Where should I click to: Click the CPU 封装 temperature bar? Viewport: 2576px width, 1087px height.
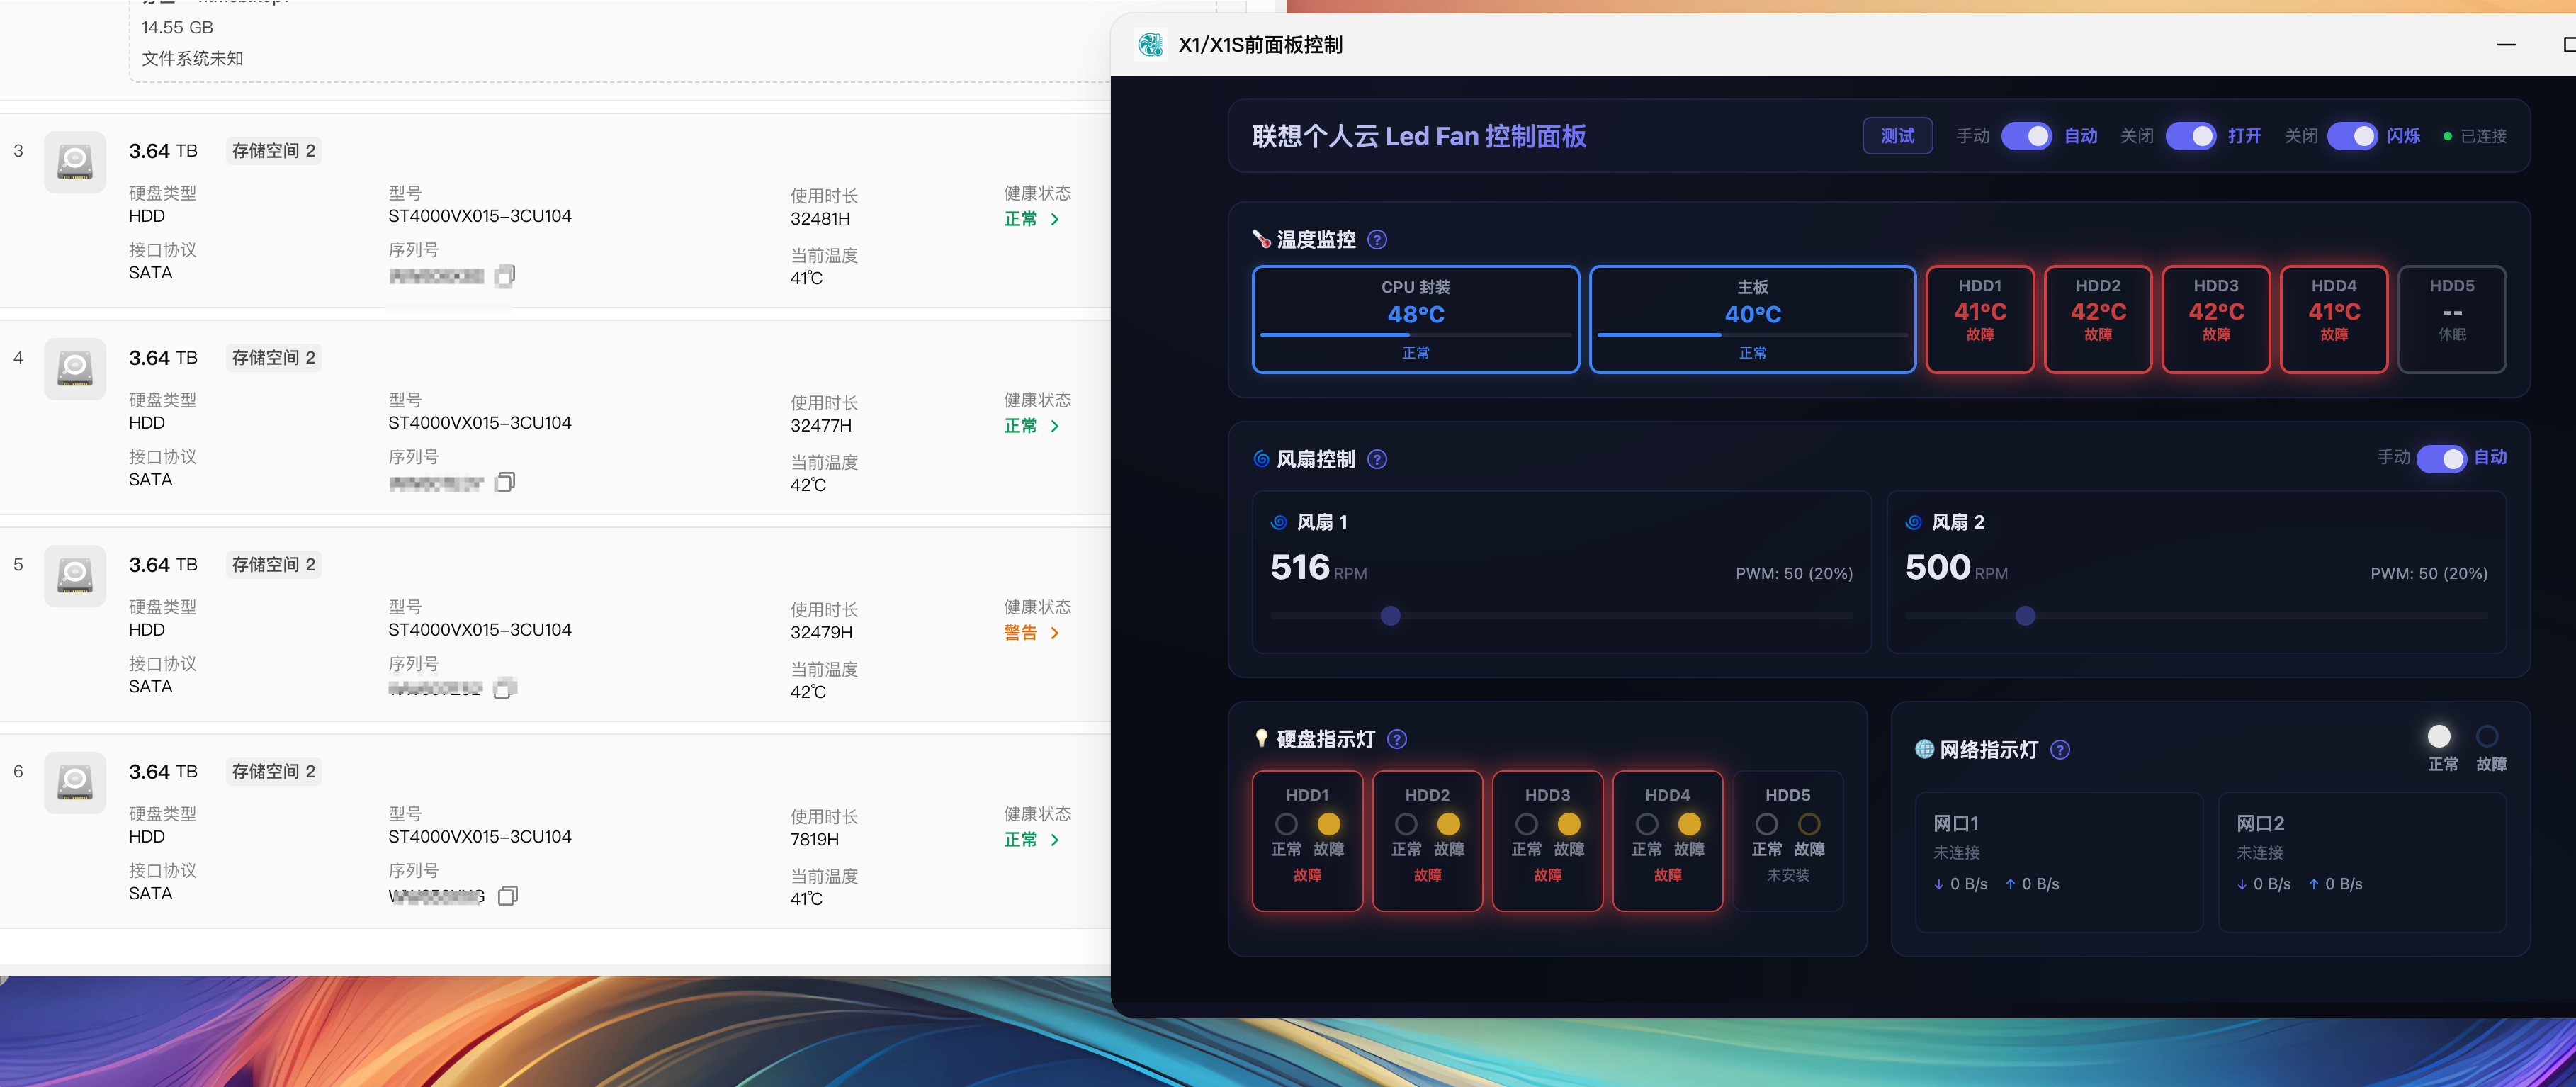[1415, 335]
